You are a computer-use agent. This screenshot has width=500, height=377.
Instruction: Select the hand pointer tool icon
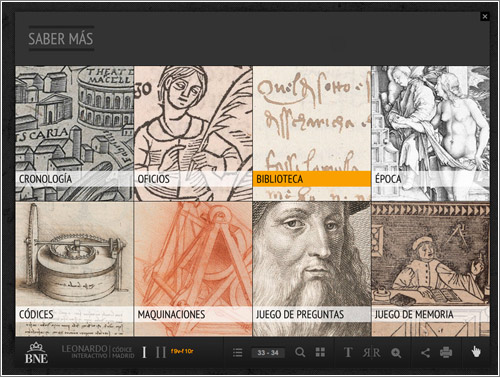click(x=476, y=352)
